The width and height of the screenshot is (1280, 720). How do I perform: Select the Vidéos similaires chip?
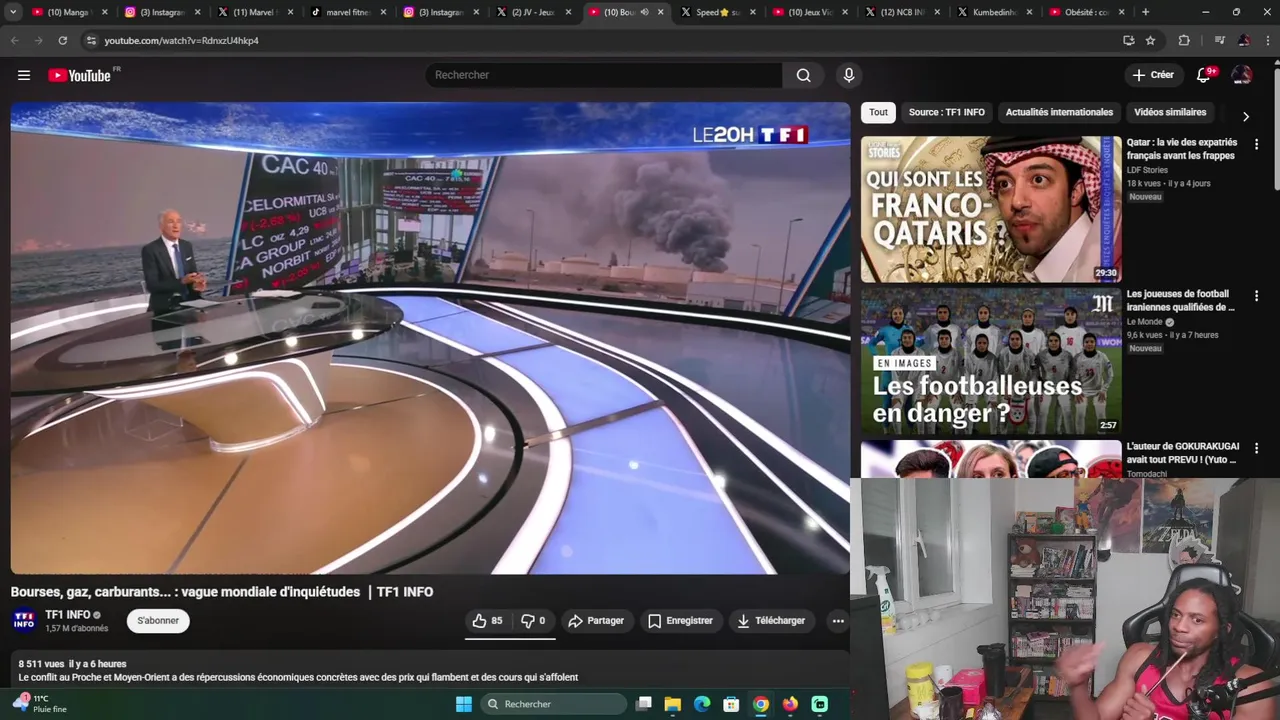pos(1170,112)
